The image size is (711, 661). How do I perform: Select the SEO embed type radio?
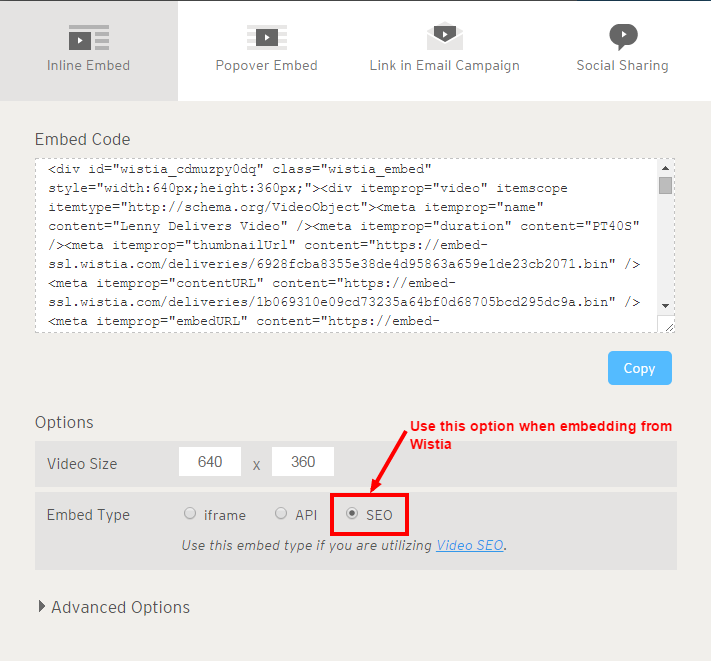[352, 514]
